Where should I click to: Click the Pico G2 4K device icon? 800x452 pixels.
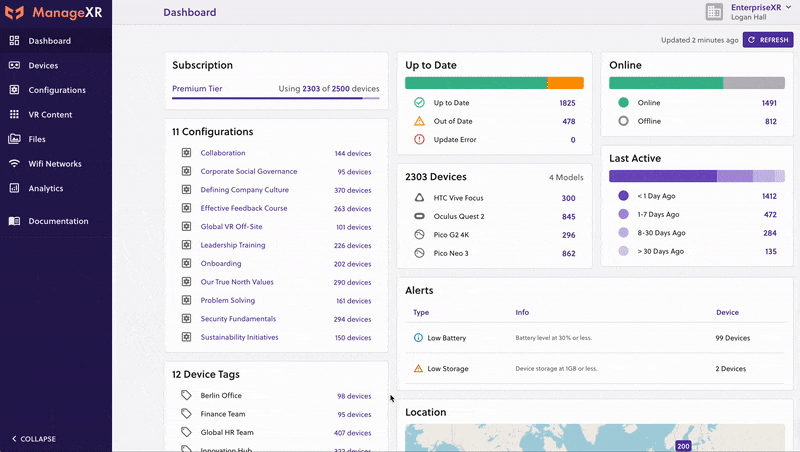click(419, 235)
